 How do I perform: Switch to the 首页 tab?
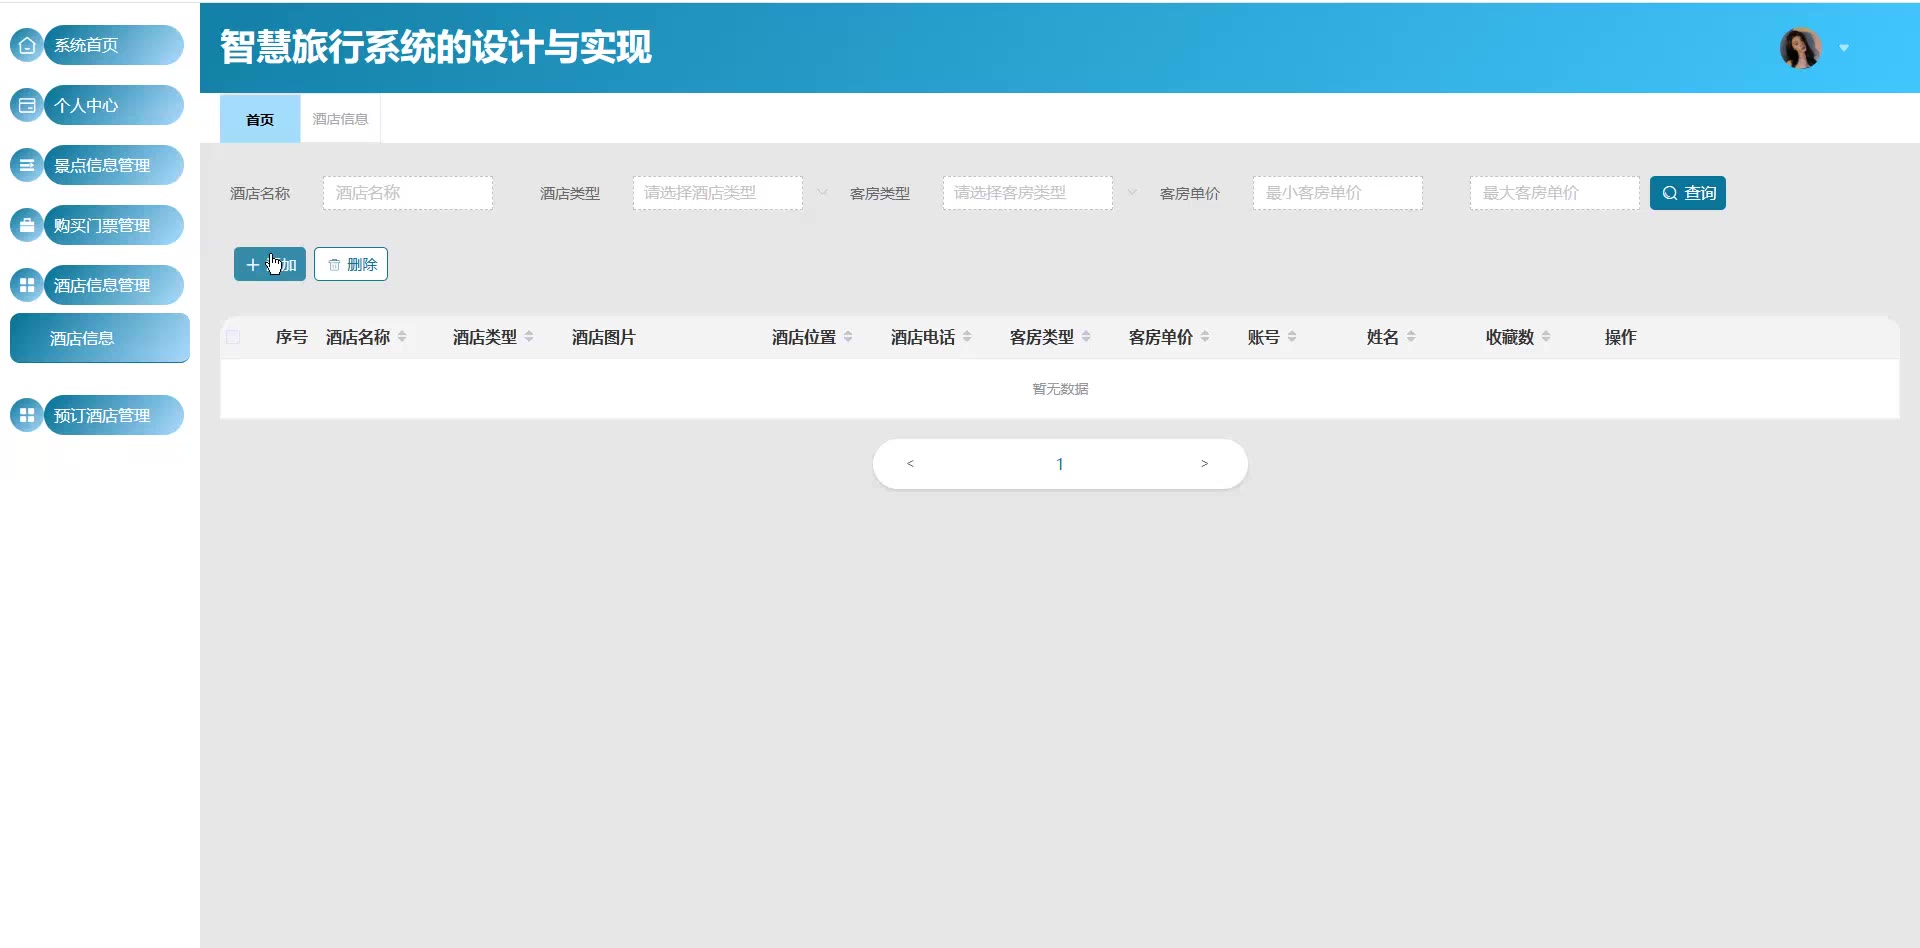260,119
